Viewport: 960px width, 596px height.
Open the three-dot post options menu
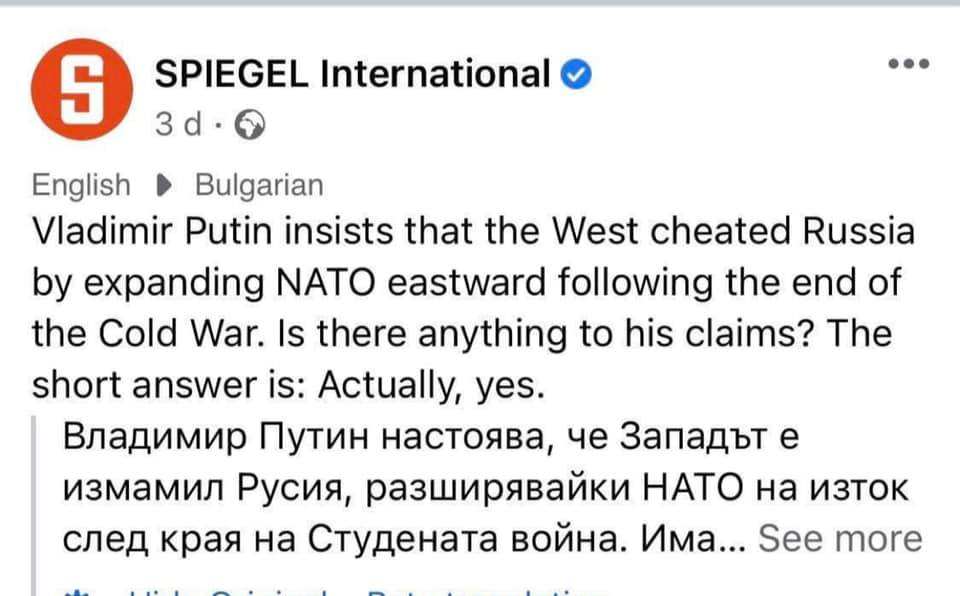909,64
